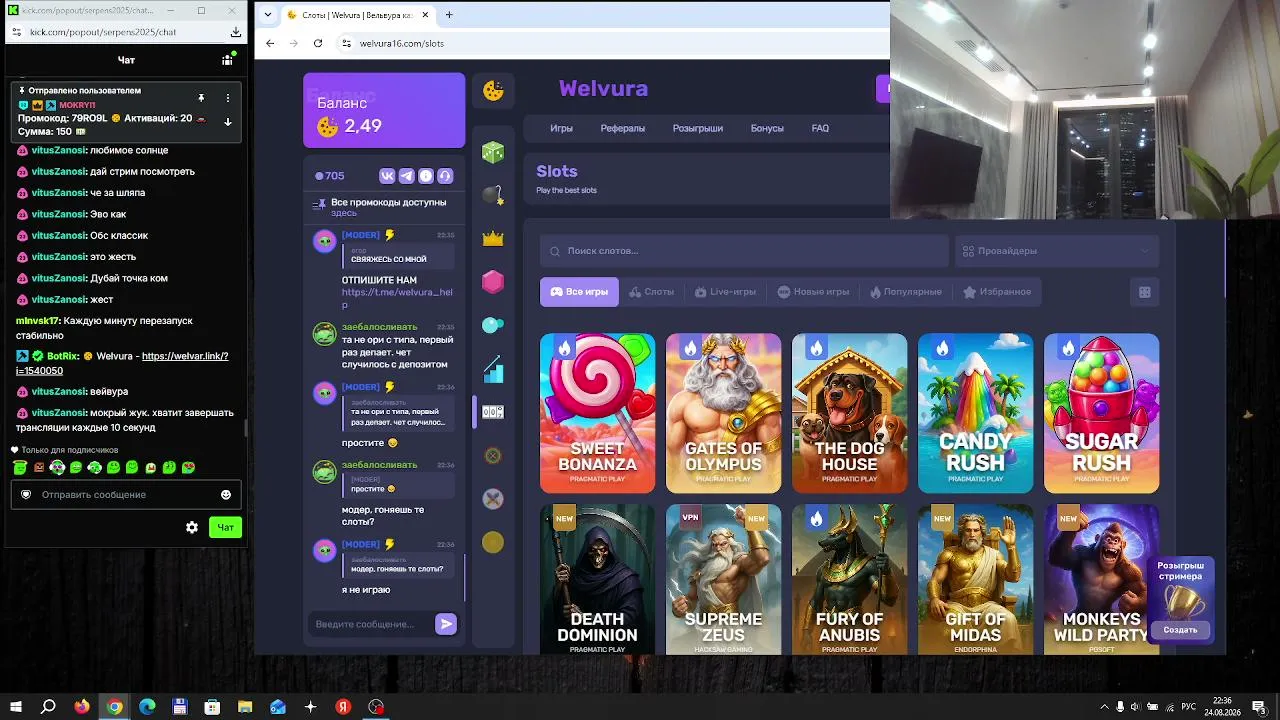Open Kick chat gift leaderboard icon
This screenshot has width=1280, height=720.
227,60
